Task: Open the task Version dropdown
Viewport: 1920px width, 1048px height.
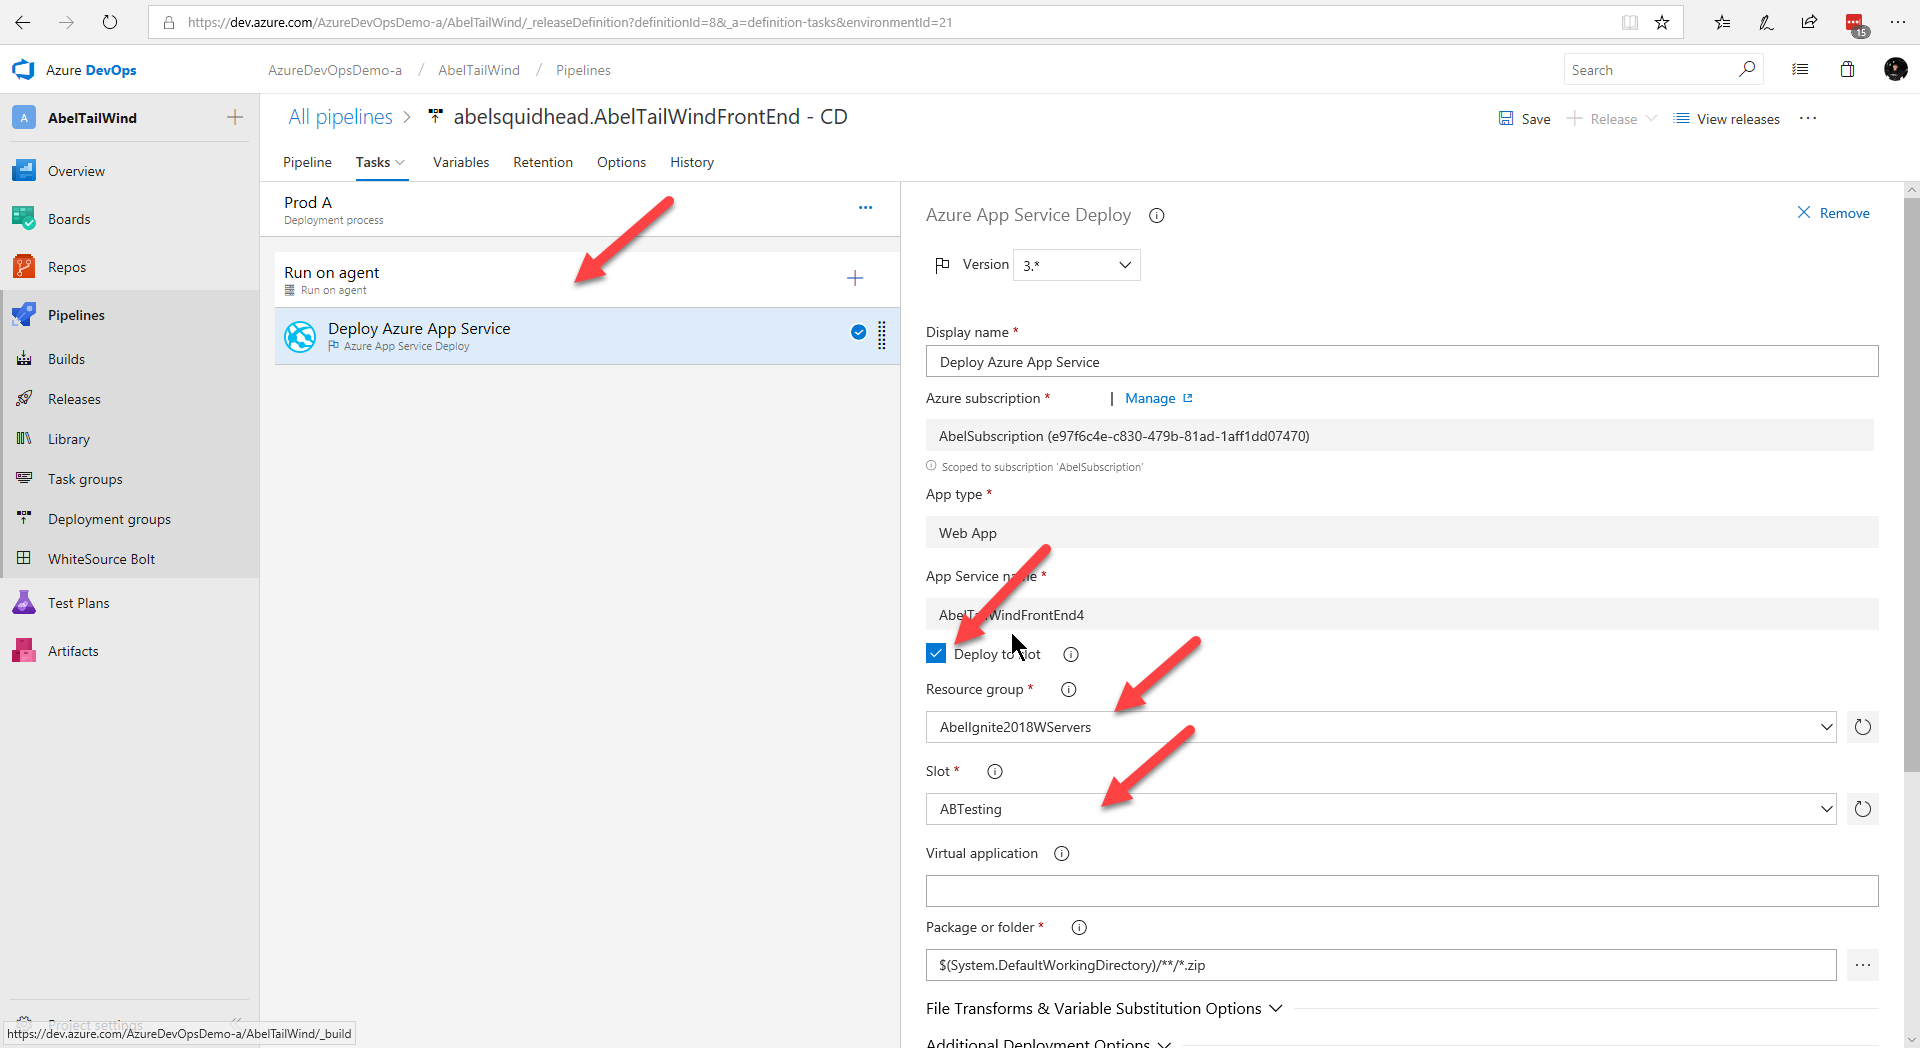Action: (x=1076, y=265)
